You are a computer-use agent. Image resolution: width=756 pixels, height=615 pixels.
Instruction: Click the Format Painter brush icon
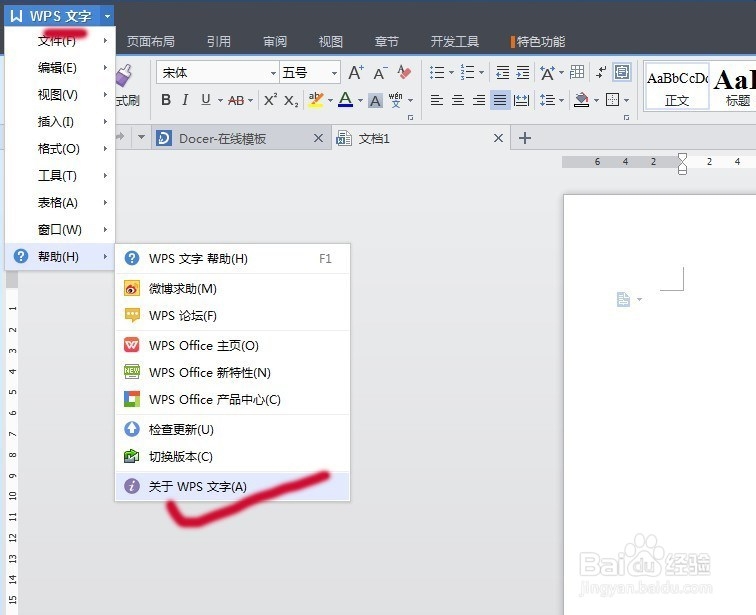(x=124, y=75)
